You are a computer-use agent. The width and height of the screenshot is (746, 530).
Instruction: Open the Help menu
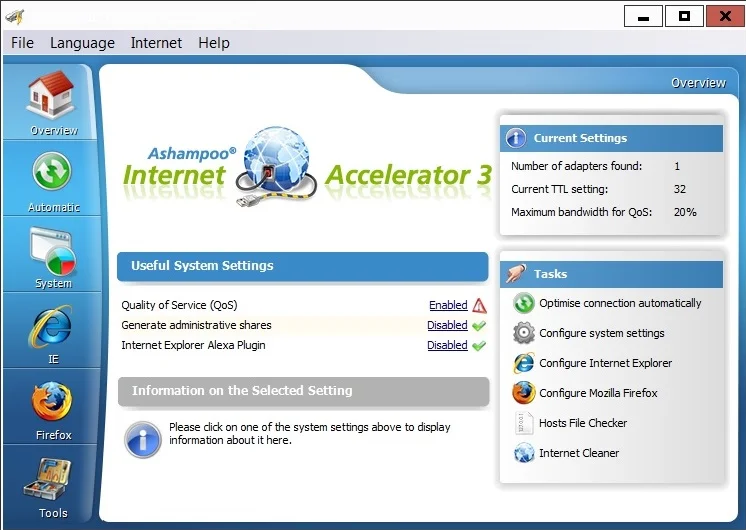click(x=214, y=43)
